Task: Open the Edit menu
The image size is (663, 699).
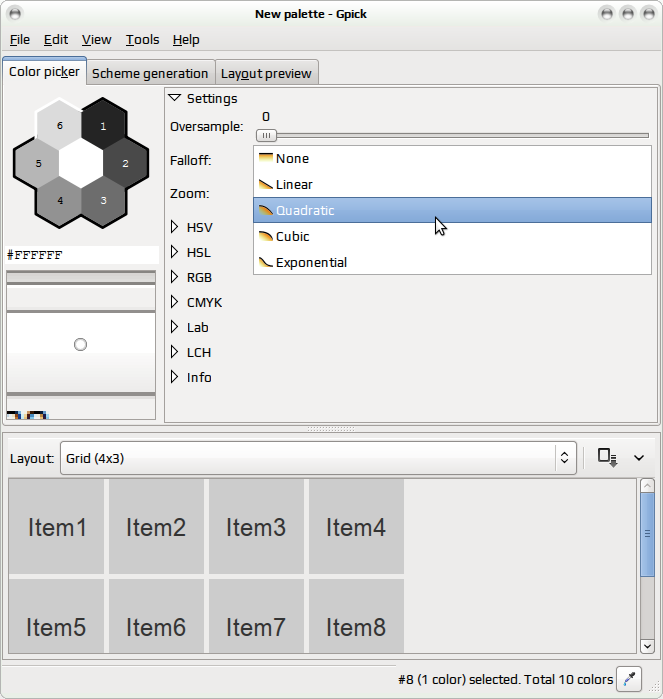Action: coord(56,40)
